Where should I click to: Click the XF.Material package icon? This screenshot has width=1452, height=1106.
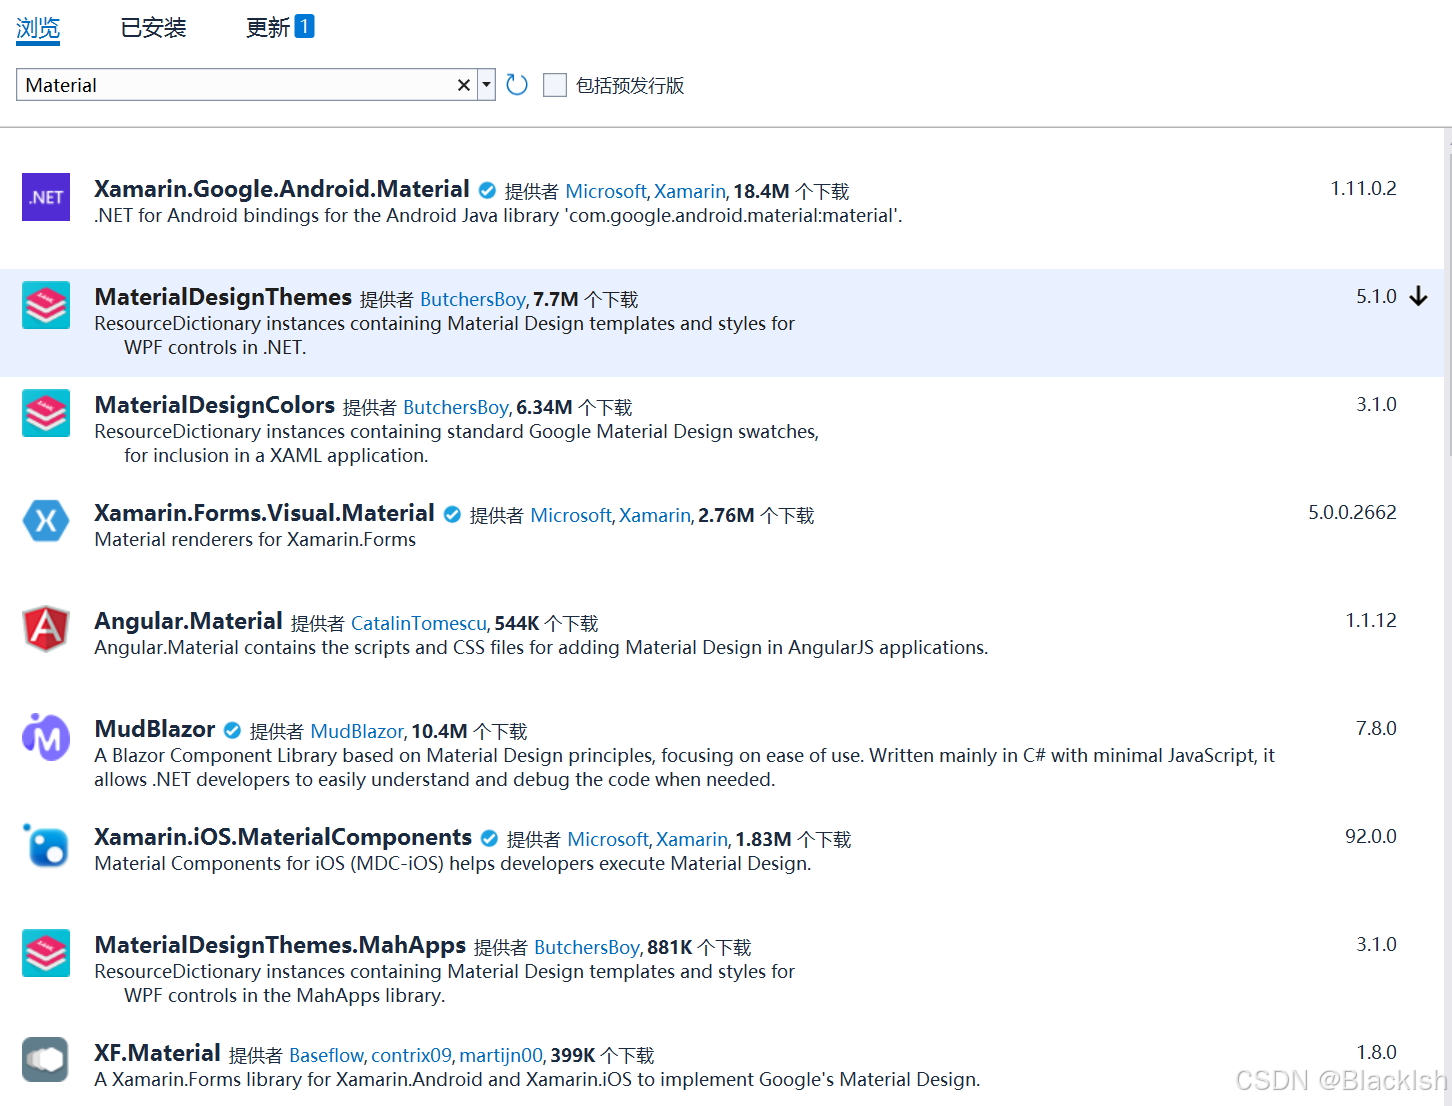pos(46,1060)
